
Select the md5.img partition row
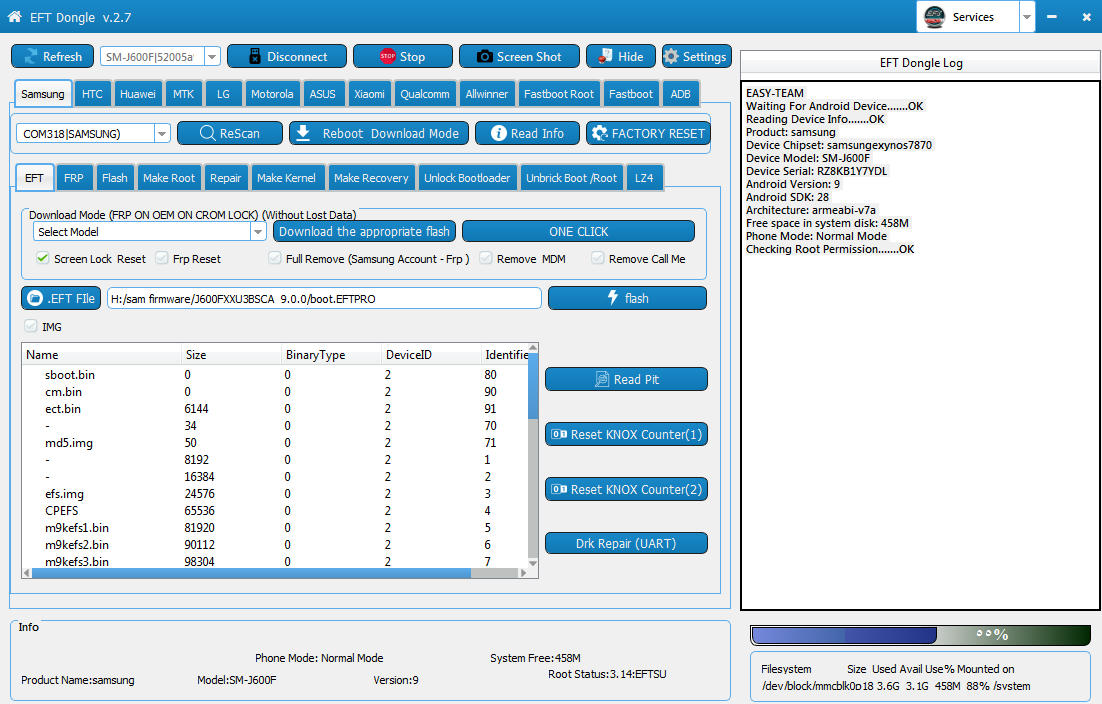[x=275, y=443]
